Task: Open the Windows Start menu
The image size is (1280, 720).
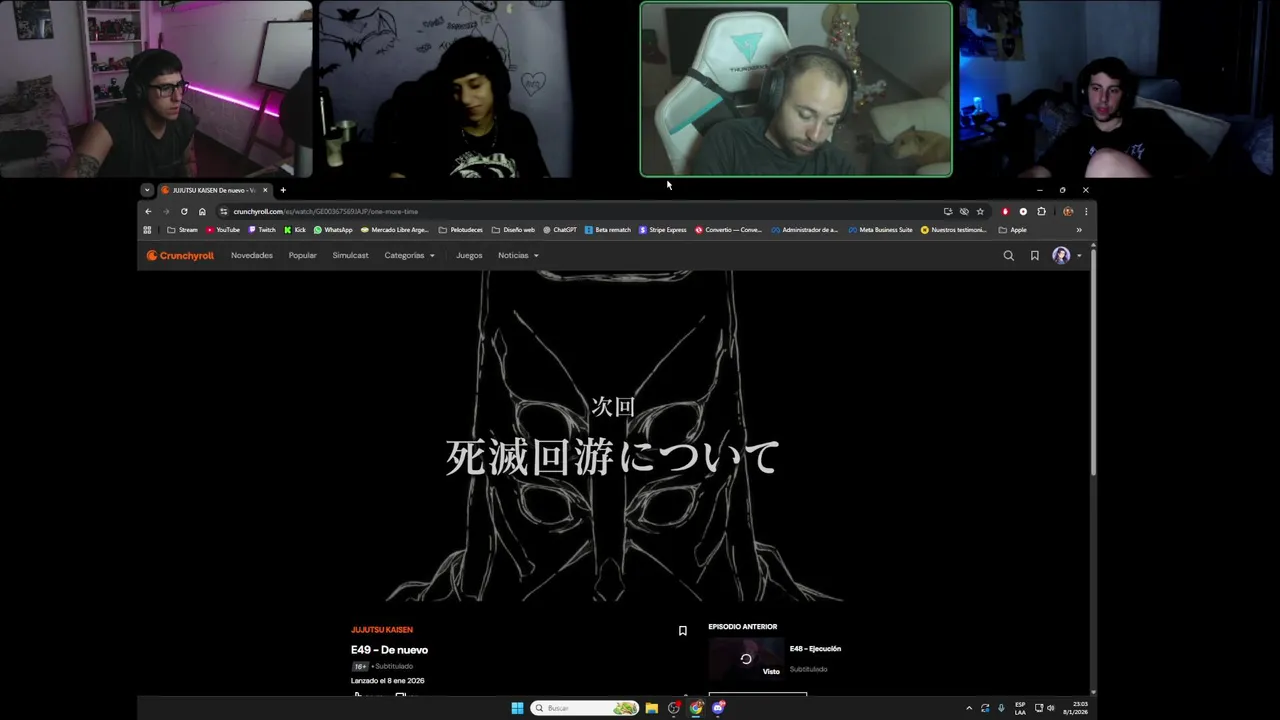Action: 517,708
